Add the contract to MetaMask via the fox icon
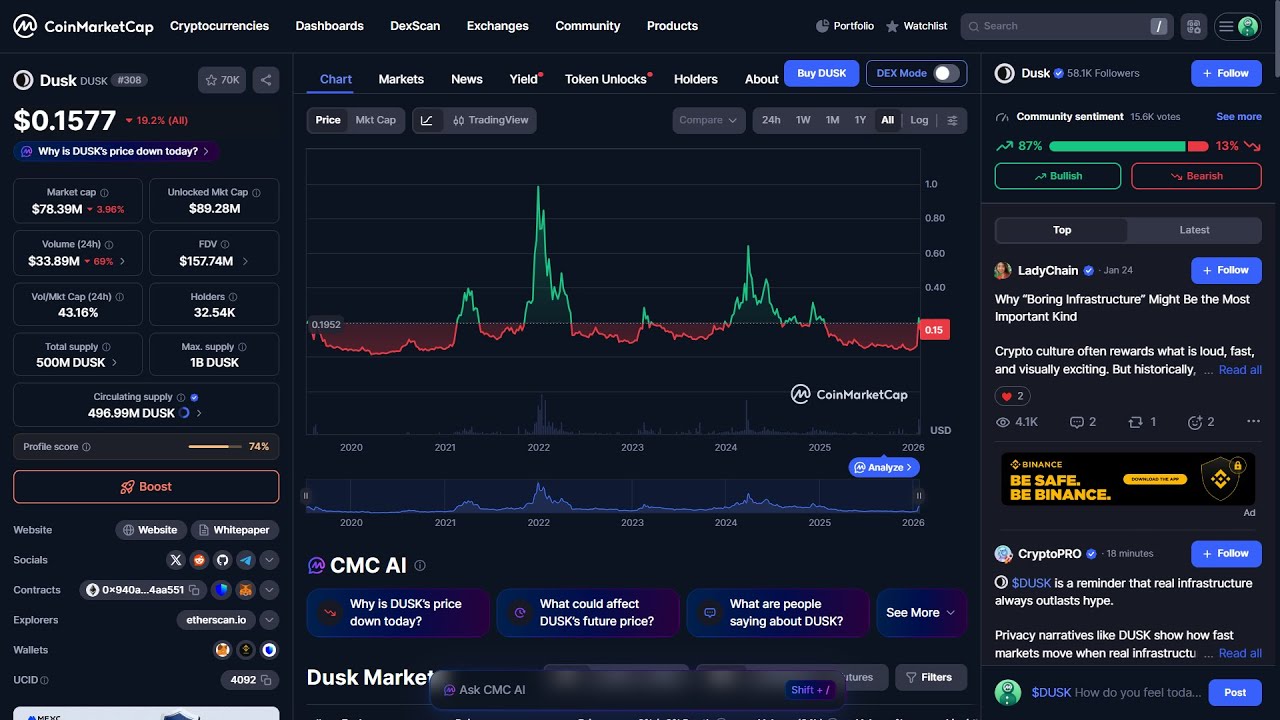Viewport: 1280px width, 720px height. tap(244, 590)
